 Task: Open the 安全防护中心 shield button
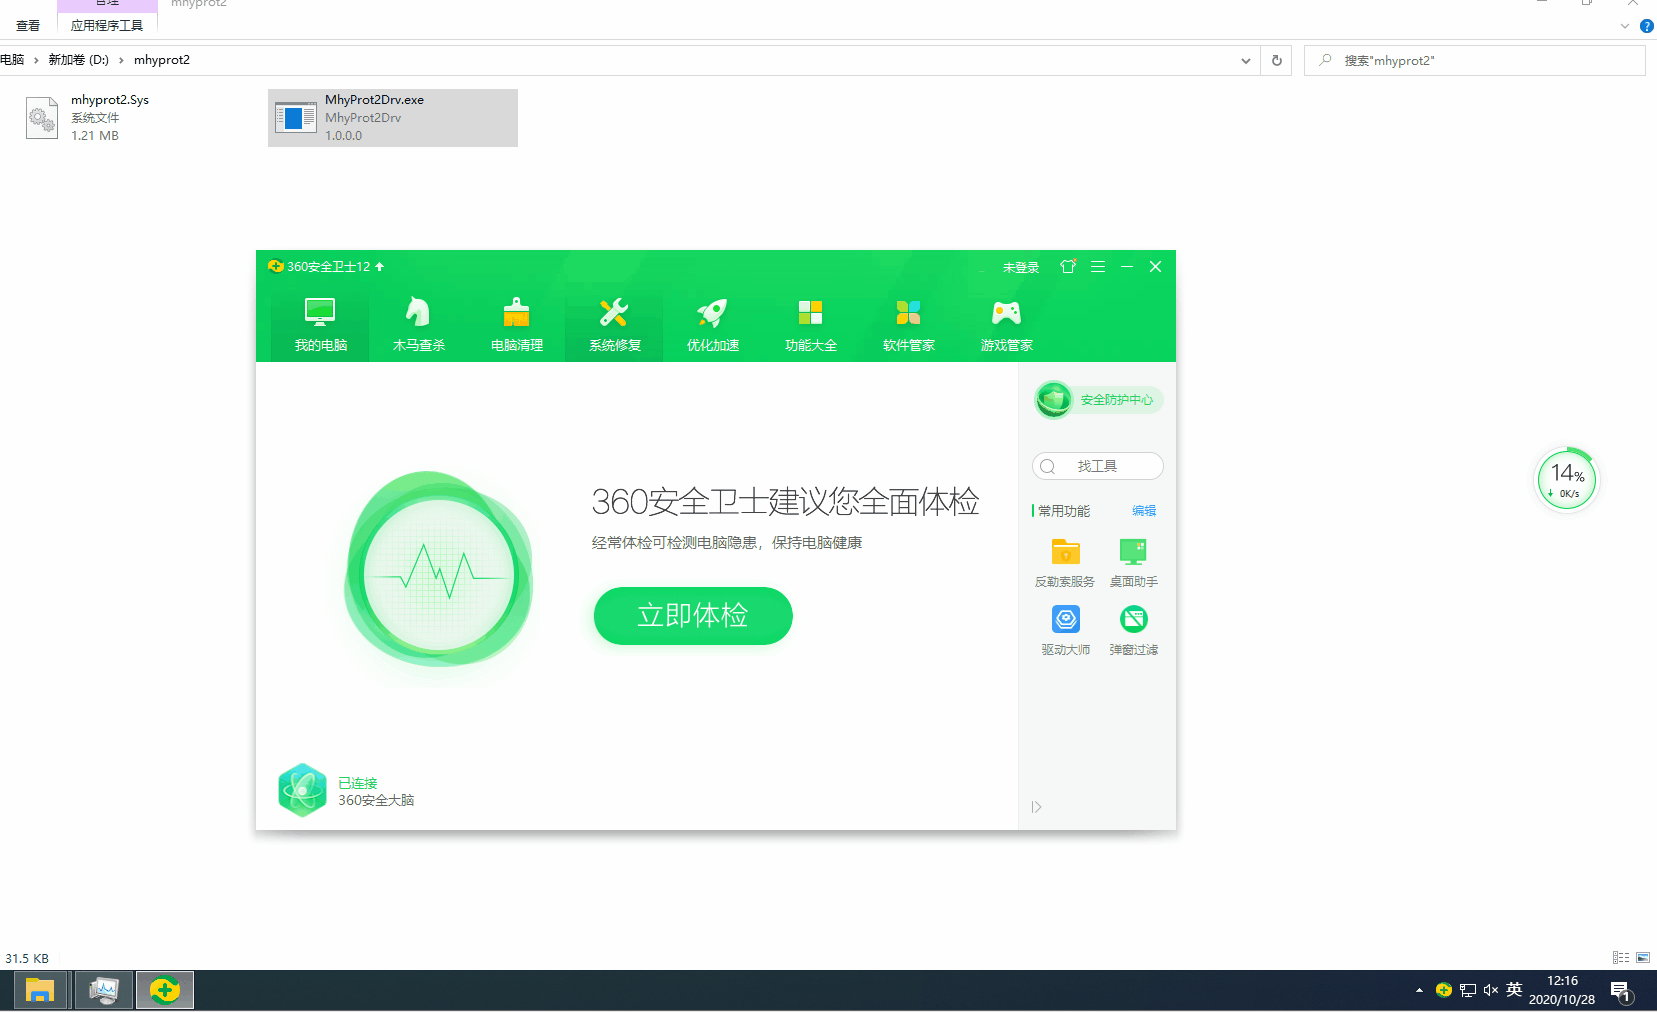(x=1098, y=400)
